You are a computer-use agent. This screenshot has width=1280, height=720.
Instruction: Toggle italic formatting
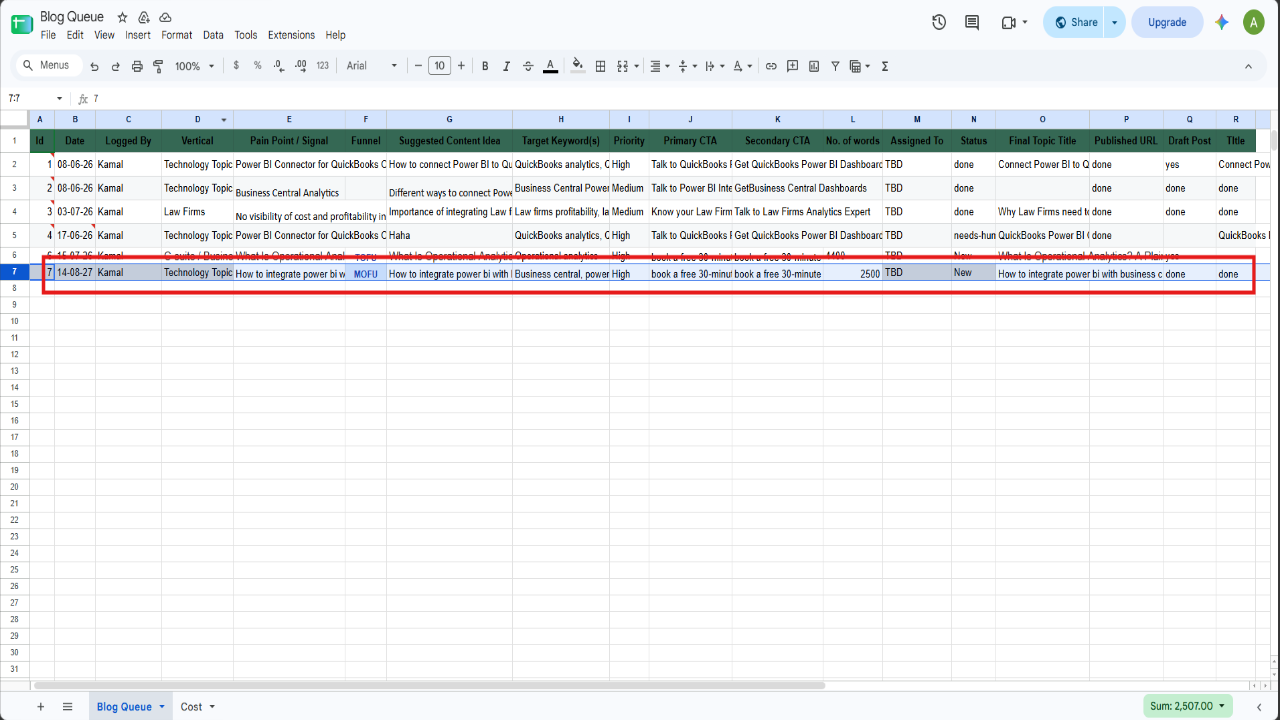tap(506, 66)
